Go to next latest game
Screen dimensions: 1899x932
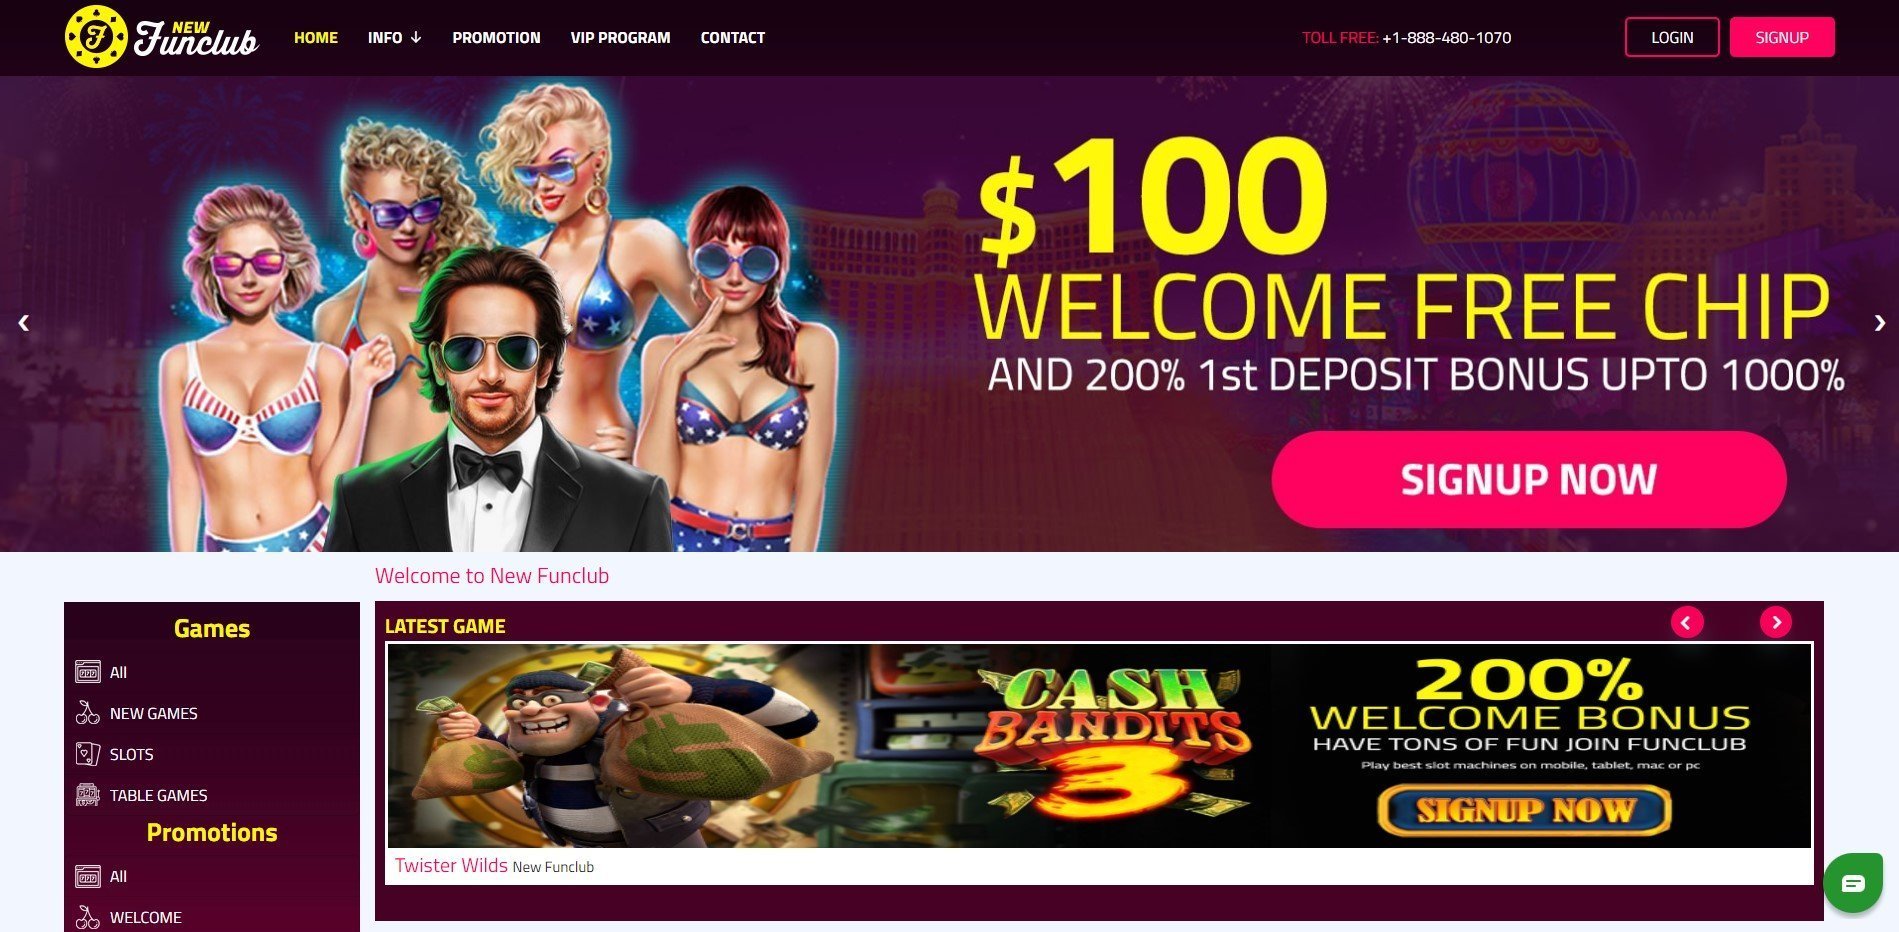pos(1776,622)
